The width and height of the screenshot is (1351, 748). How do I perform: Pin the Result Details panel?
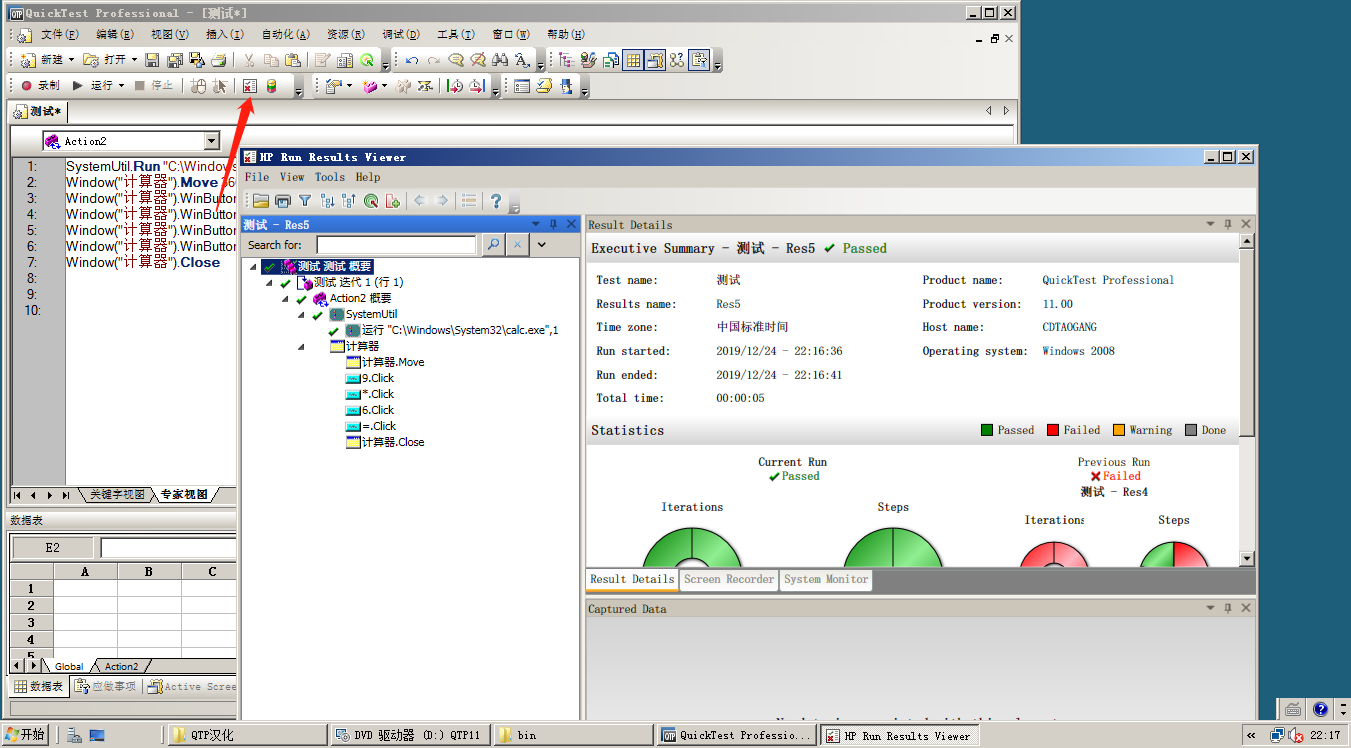(1228, 224)
